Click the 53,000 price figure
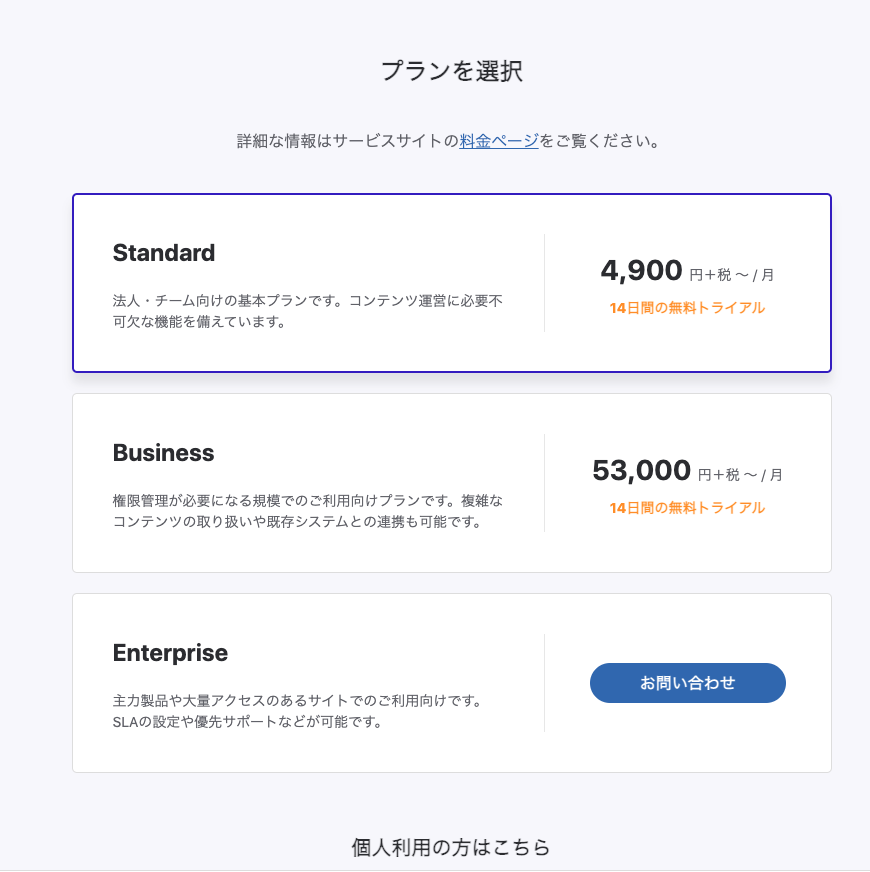Image resolution: width=870 pixels, height=872 pixels. [641, 471]
